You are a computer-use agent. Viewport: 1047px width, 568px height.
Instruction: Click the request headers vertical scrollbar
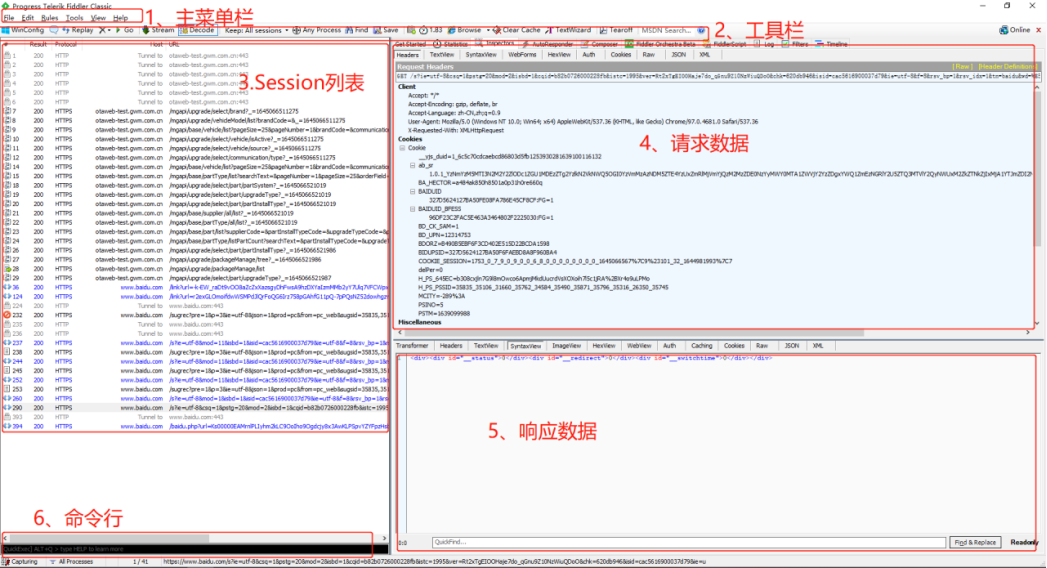(1037, 204)
